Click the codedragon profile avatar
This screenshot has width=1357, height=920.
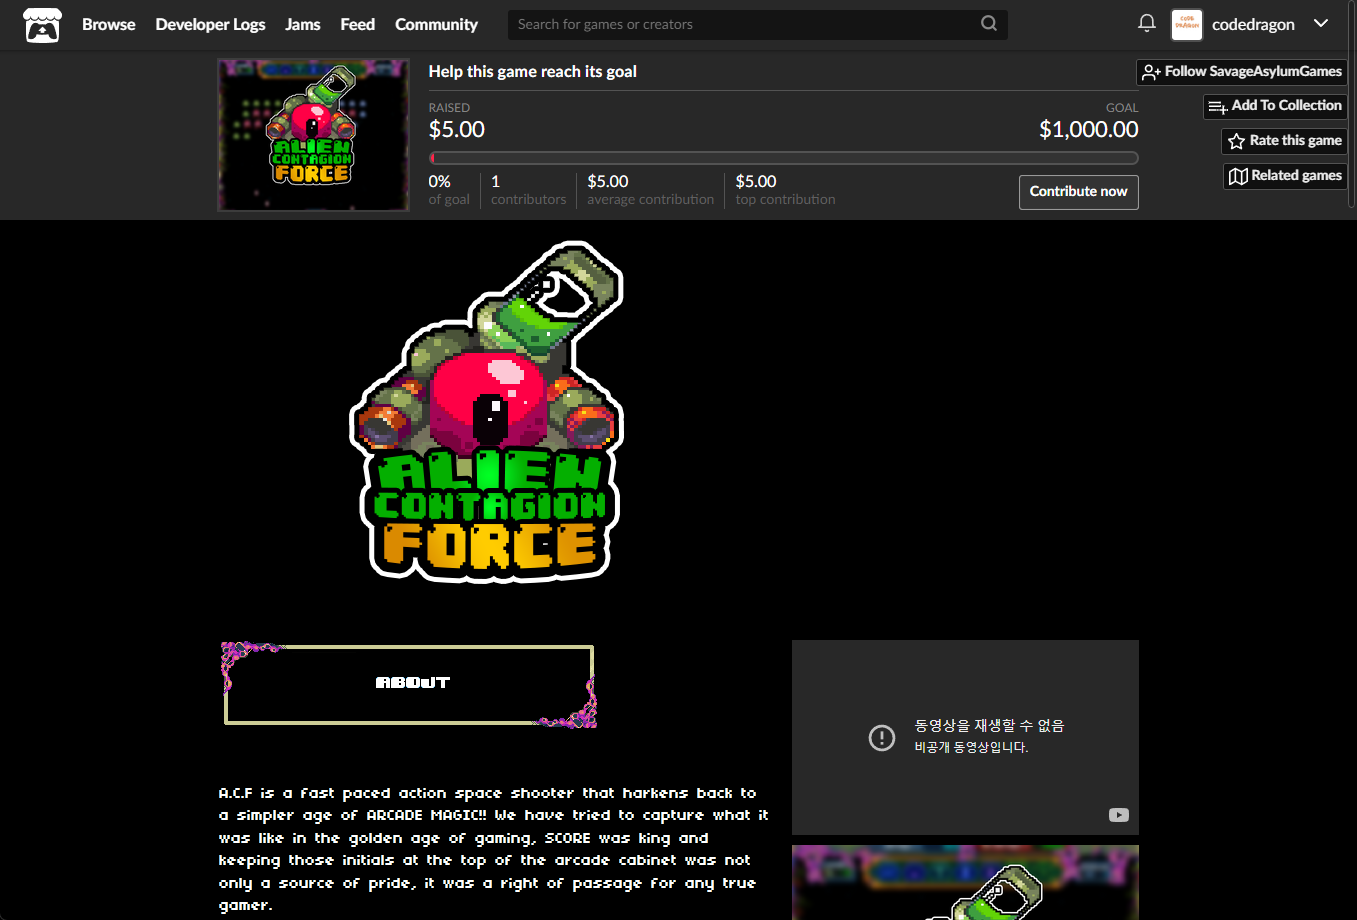(x=1187, y=24)
